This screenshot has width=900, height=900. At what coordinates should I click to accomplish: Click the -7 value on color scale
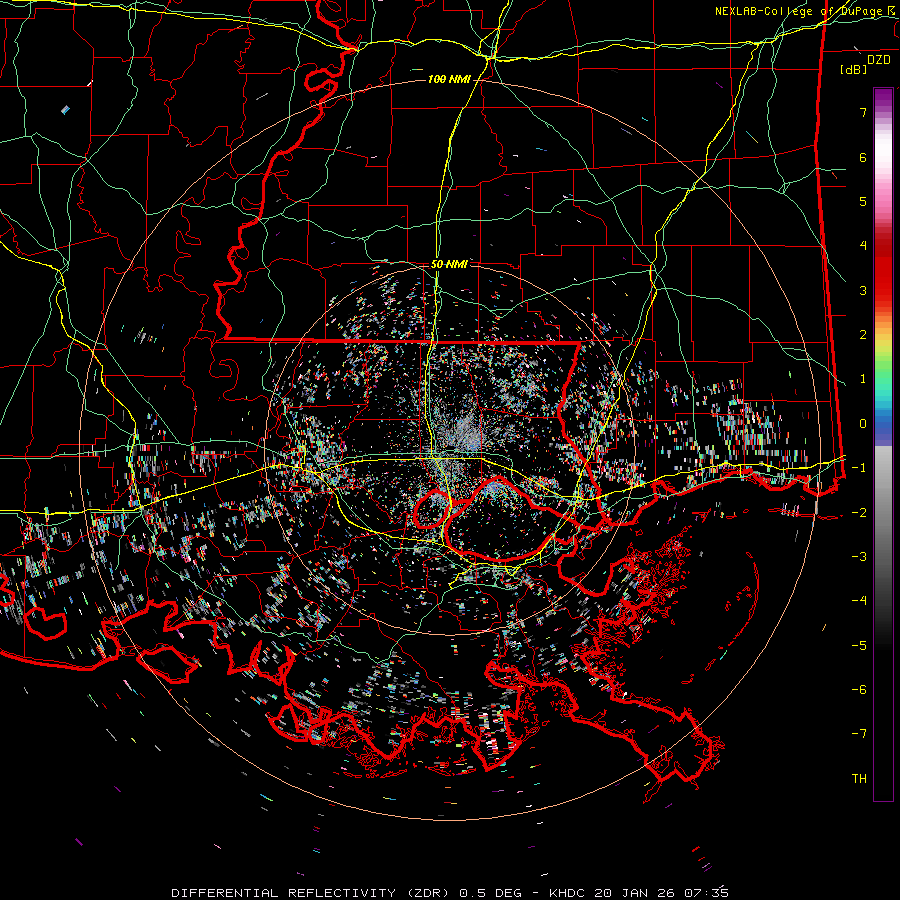click(x=859, y=734)
